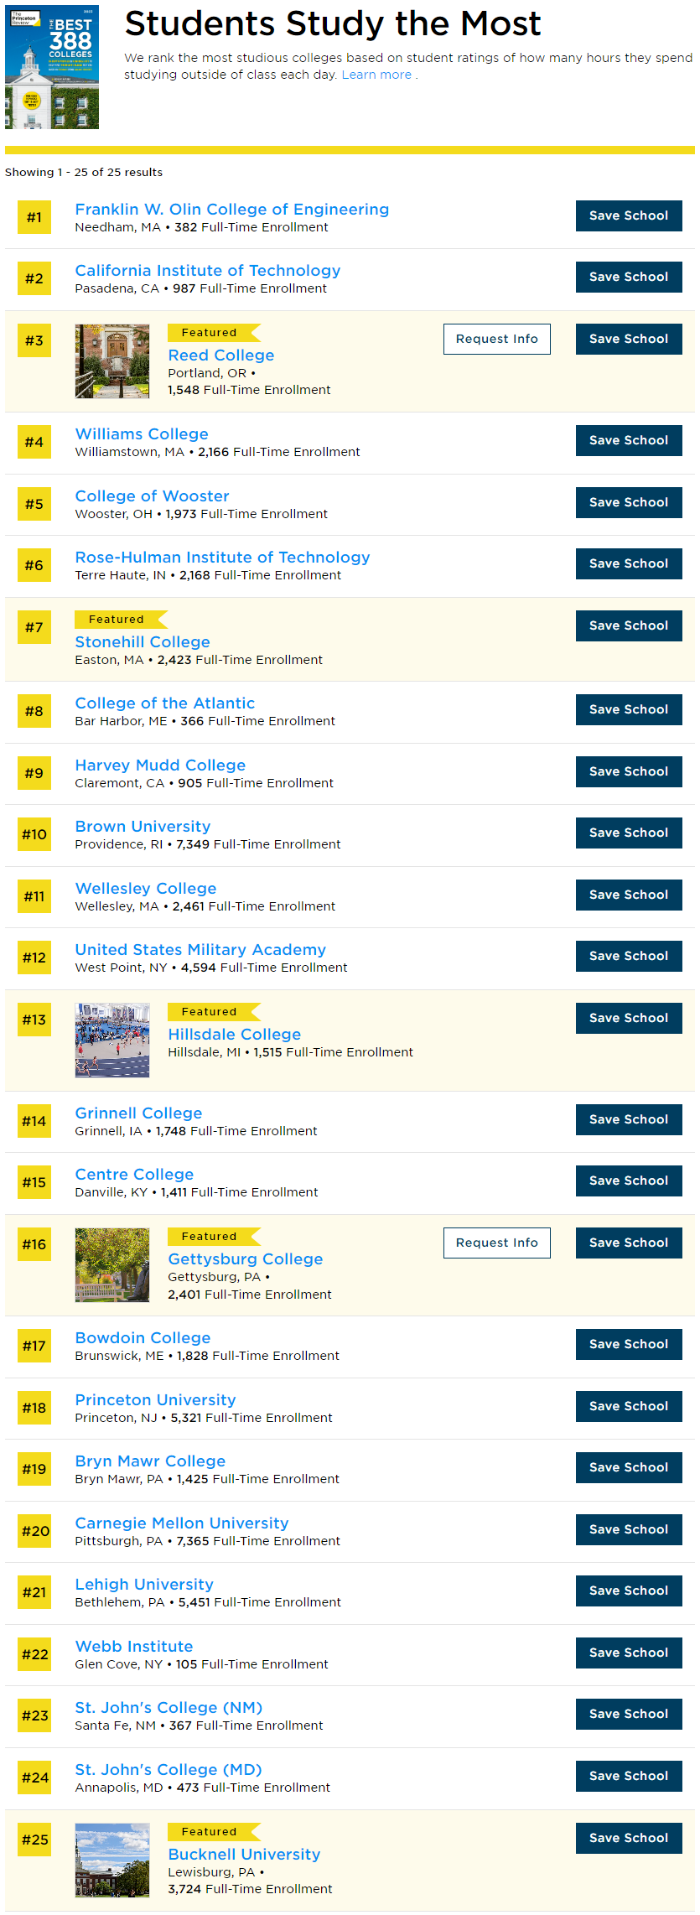Save Webb Institute
Screen dimensions: 700x1915
(x=629, y=1653)
